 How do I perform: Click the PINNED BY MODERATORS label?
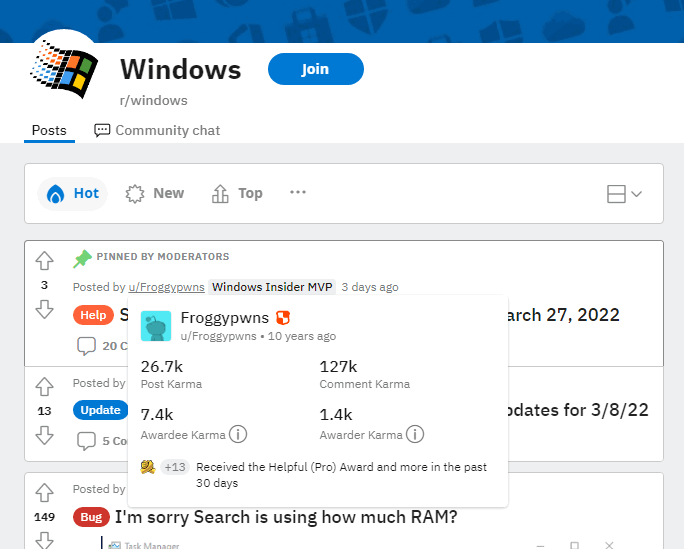click(x=163, y=256)
